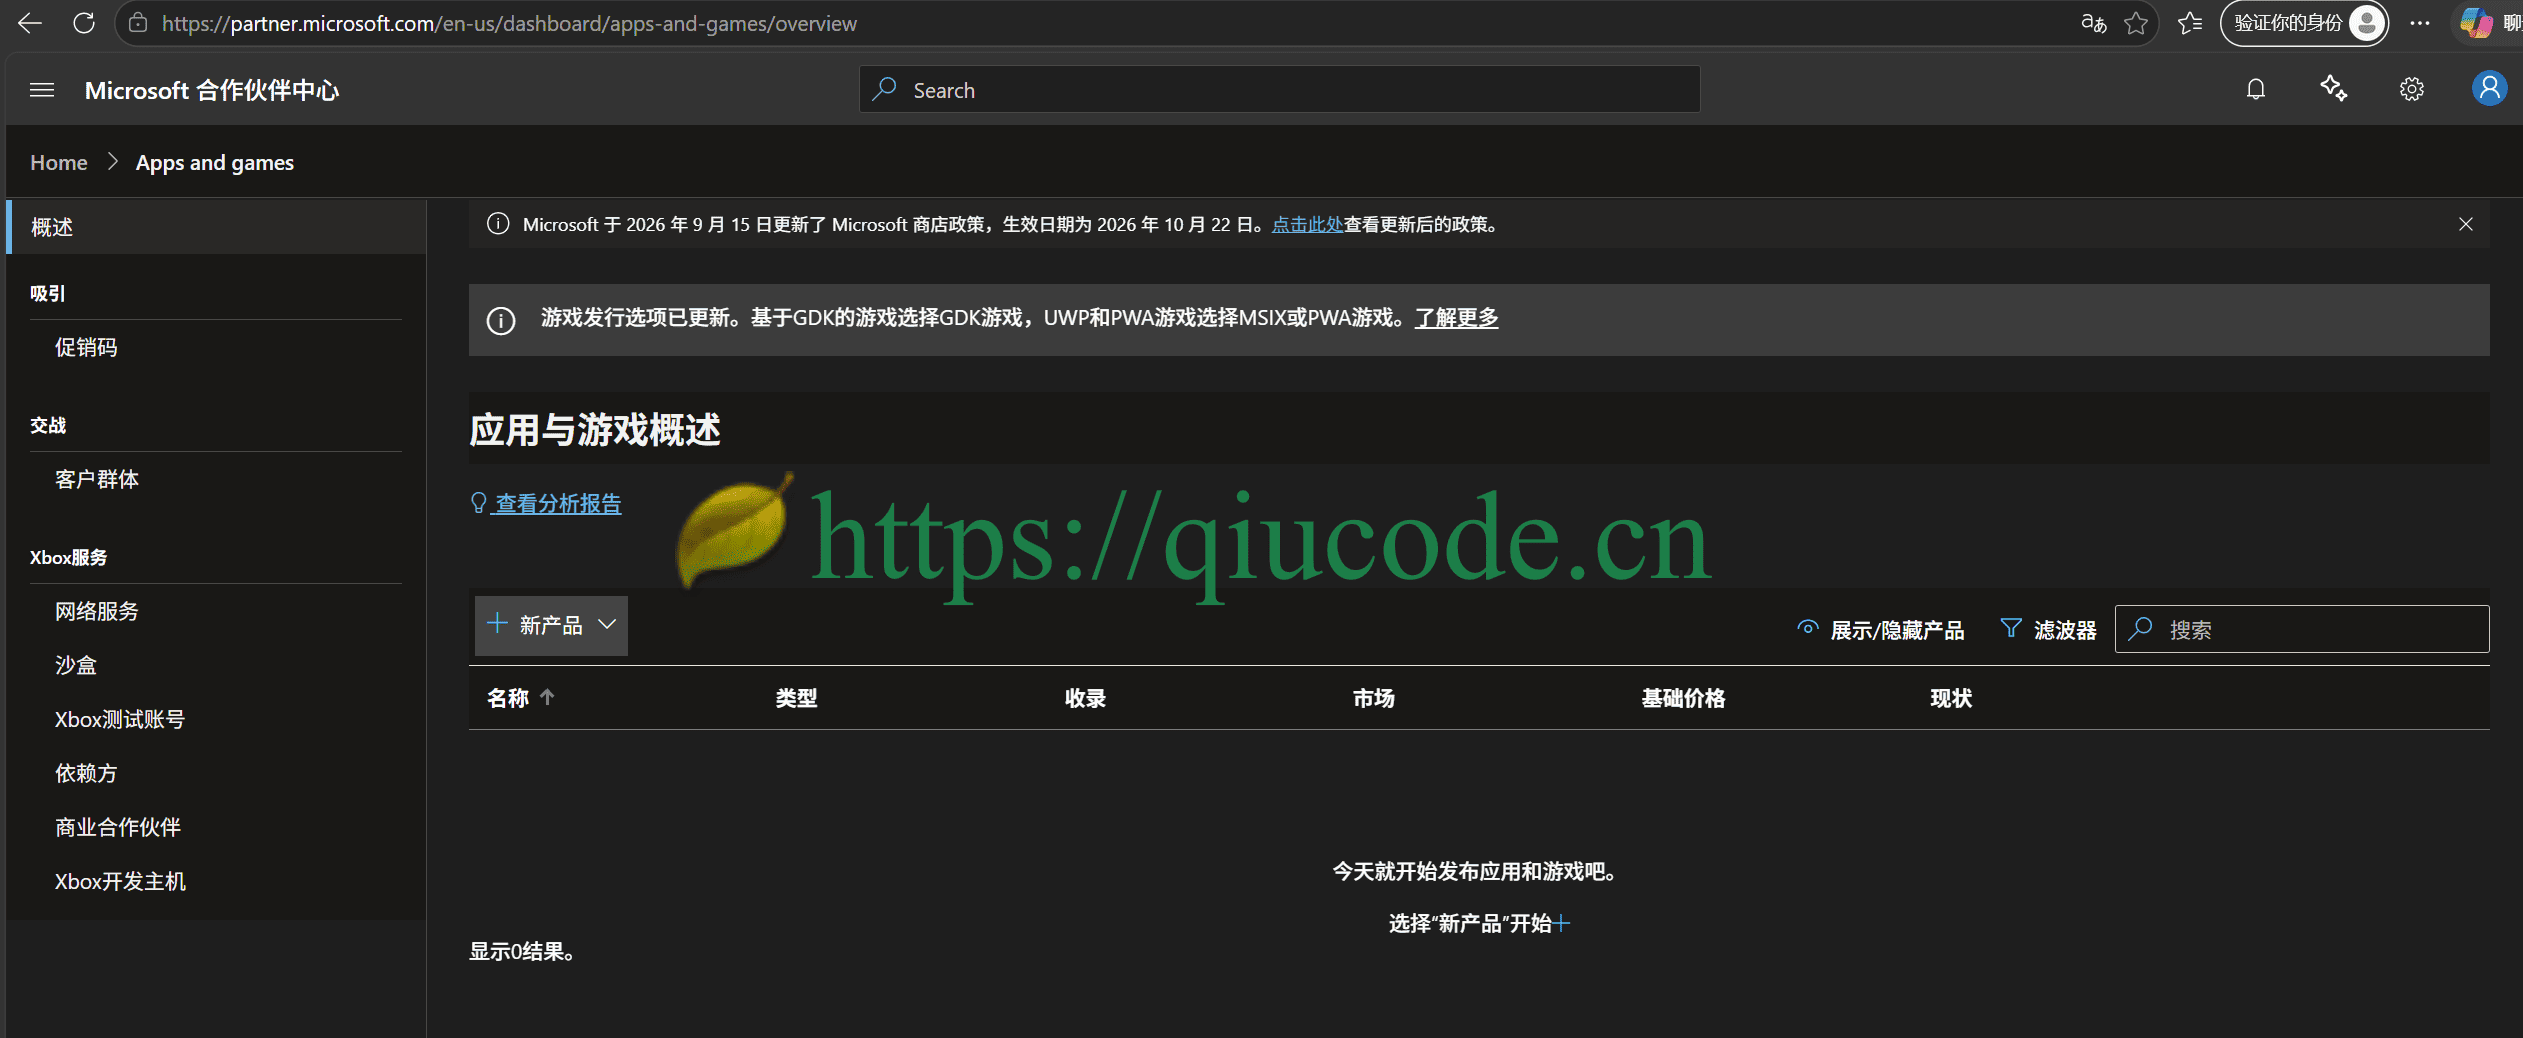Click info icon on store policy notice
Image resolution: width=2523 pixels, height=1038 pixels.
(498, 224)
